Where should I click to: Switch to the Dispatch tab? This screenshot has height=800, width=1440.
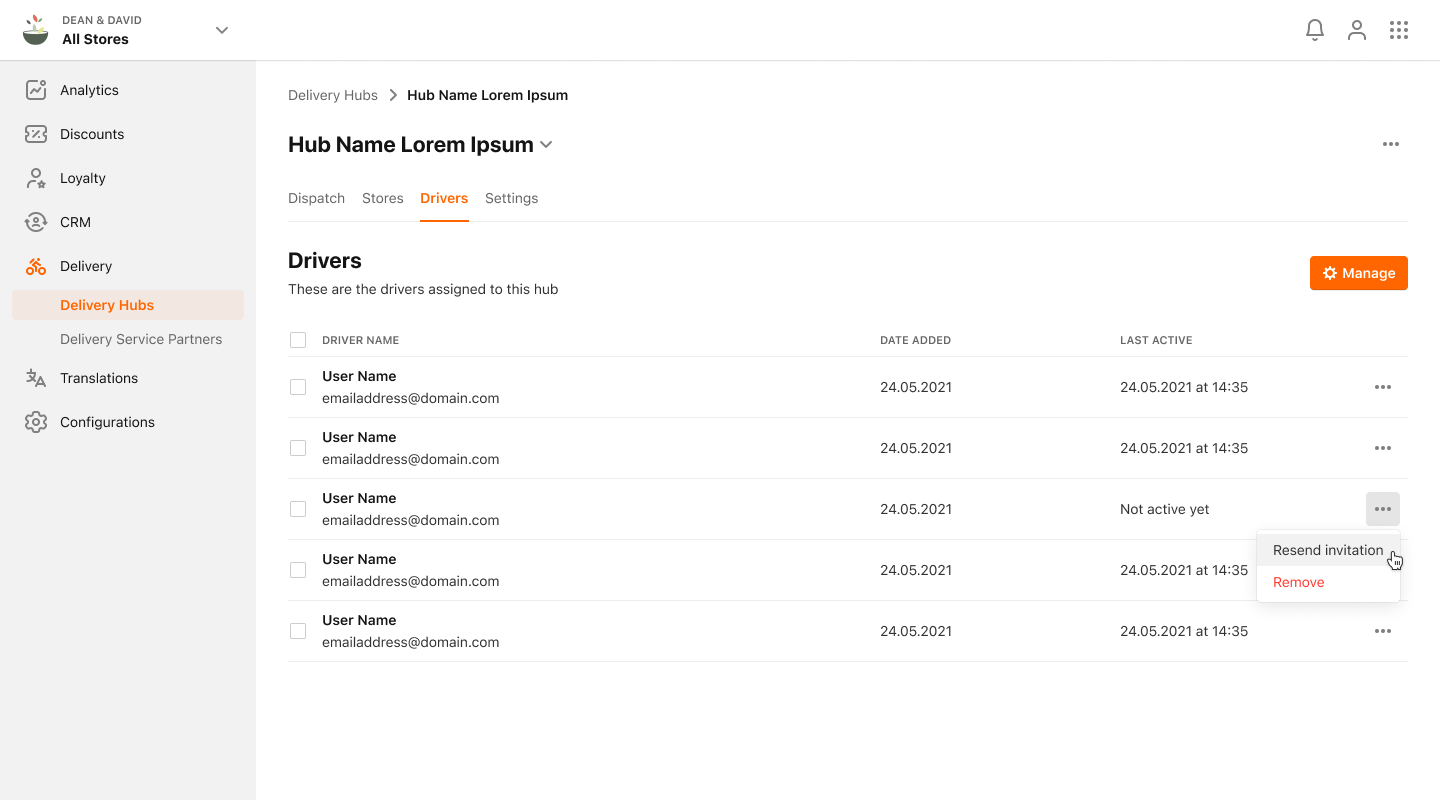316,197
